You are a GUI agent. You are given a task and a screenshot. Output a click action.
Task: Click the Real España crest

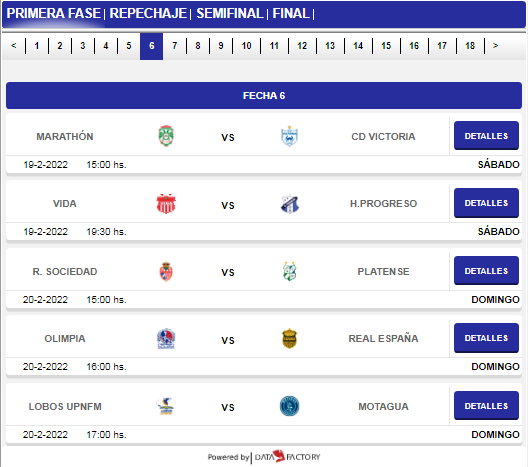289,338
